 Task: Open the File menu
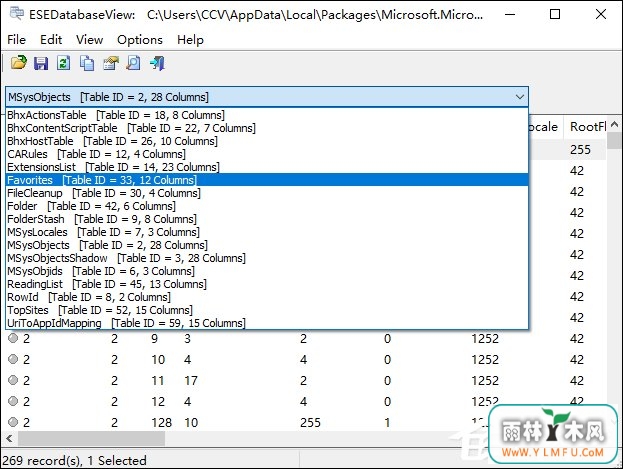click(x=17, y=40)
